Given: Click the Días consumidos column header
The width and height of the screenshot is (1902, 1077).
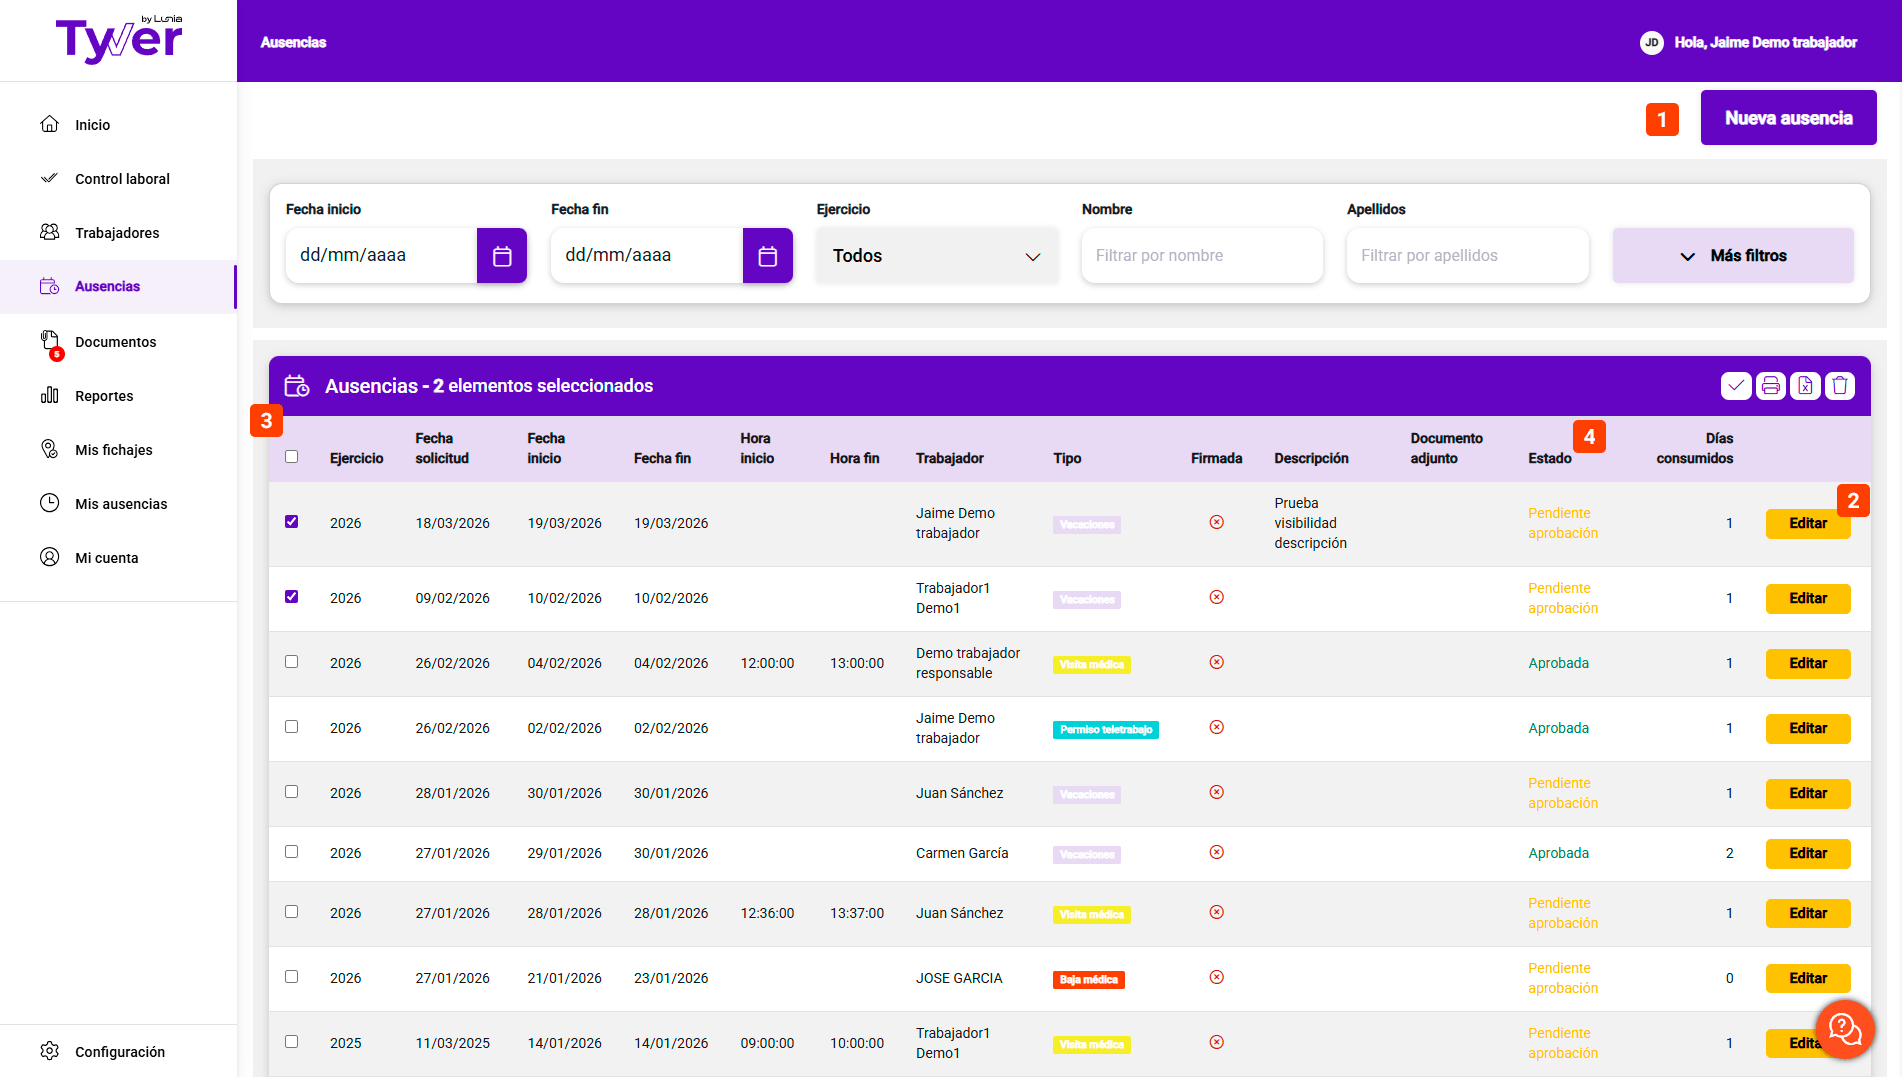Looking at the screenshot, I should click(1694, 448).
